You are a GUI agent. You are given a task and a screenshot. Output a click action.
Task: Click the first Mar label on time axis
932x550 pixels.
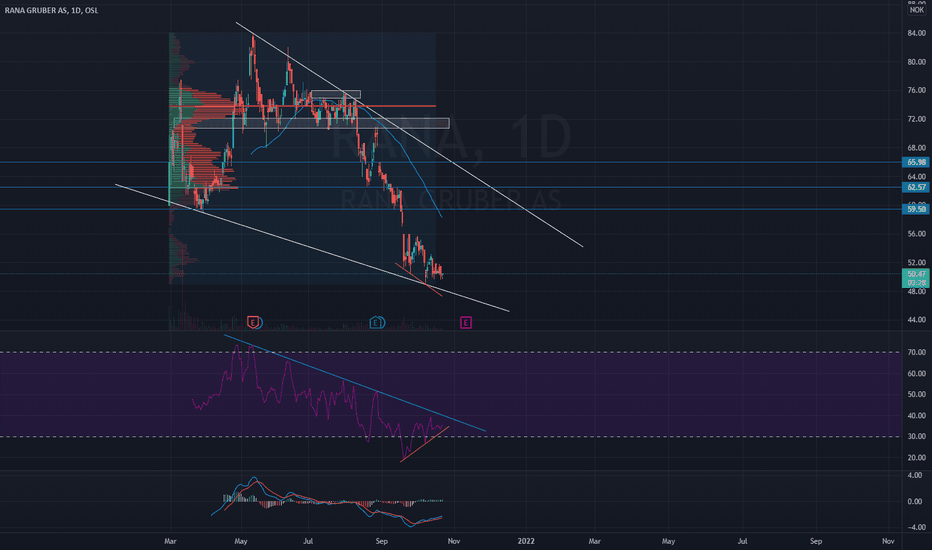(171, 541)
